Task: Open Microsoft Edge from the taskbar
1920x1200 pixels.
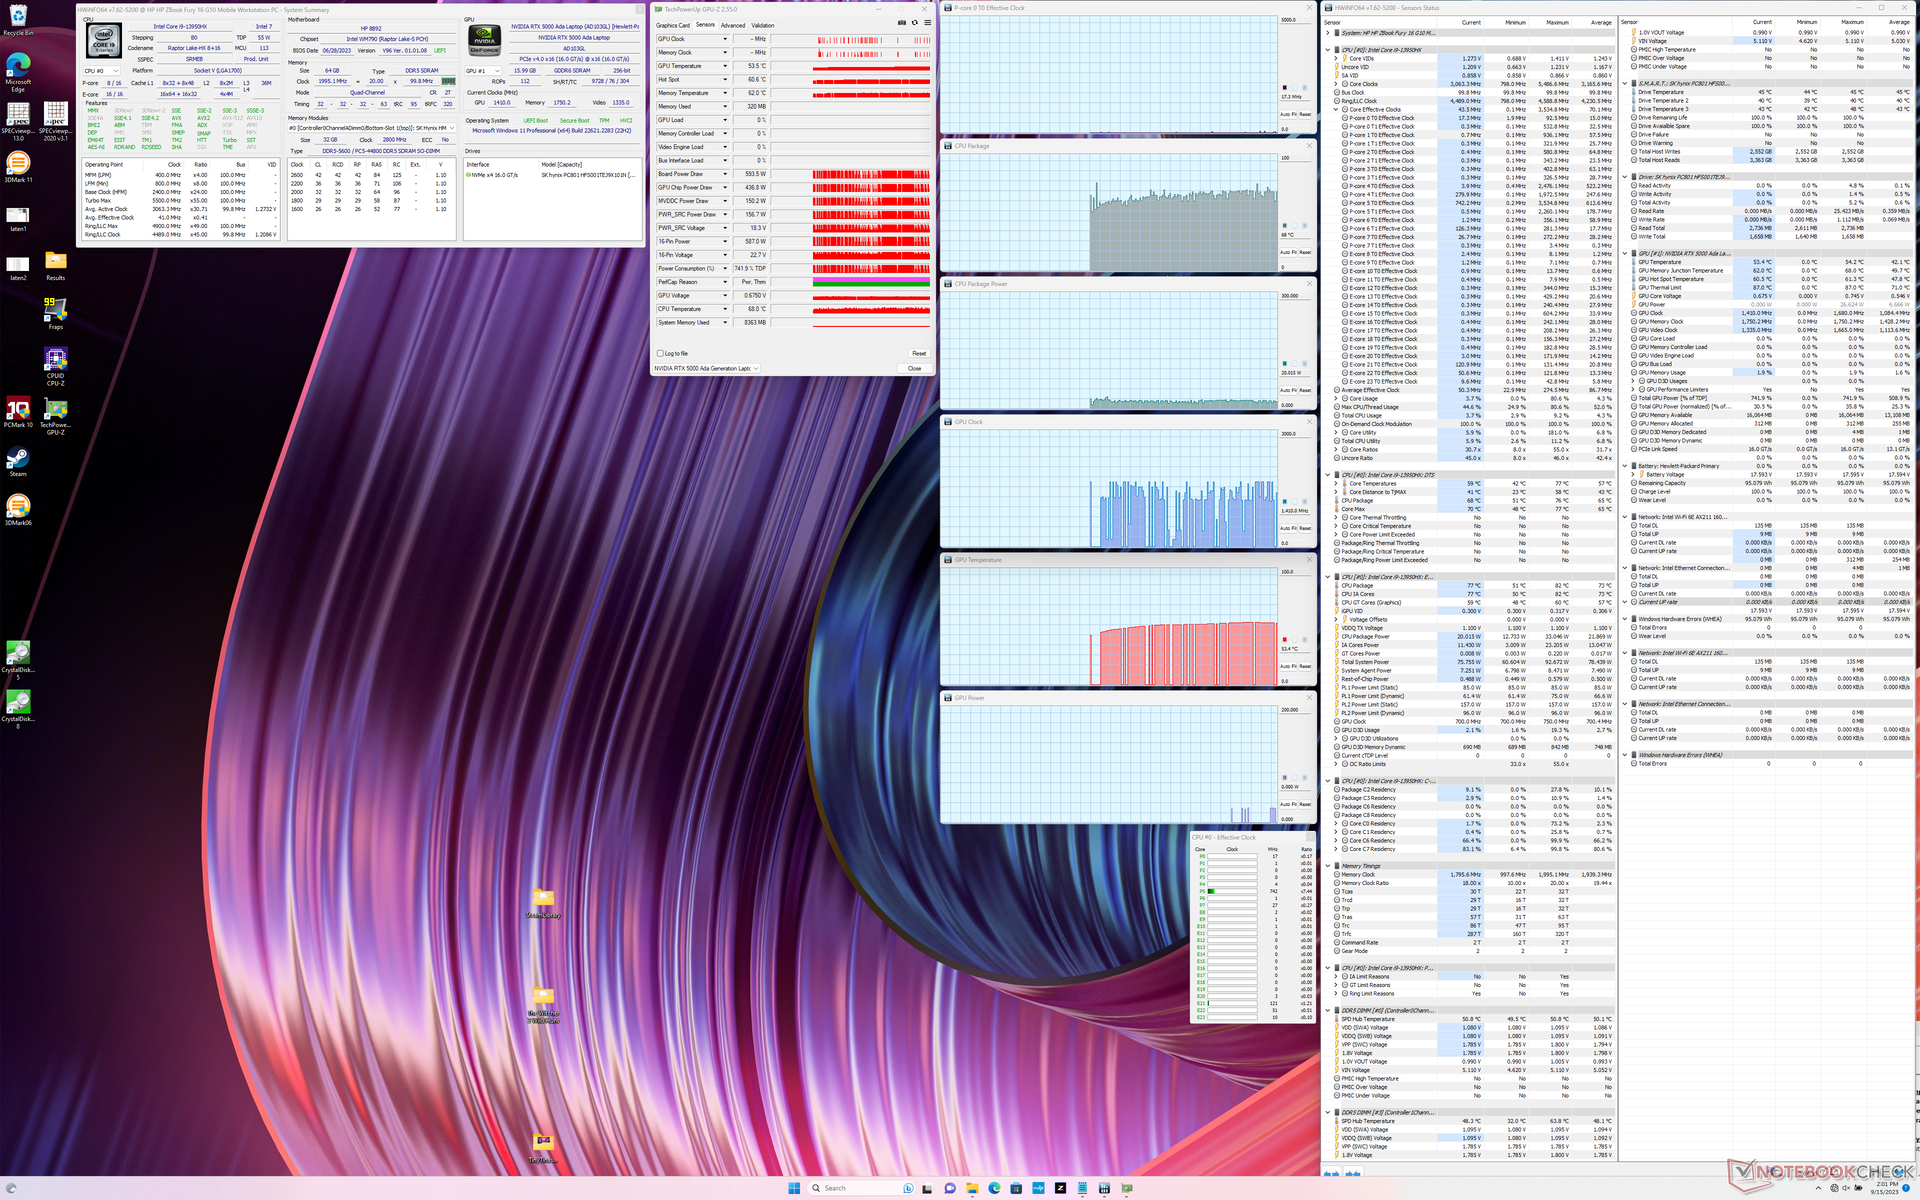Action: pos(994,1188)
